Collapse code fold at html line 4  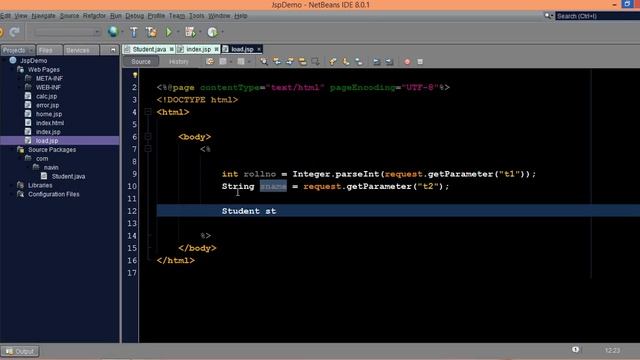(x=148, y=112)
